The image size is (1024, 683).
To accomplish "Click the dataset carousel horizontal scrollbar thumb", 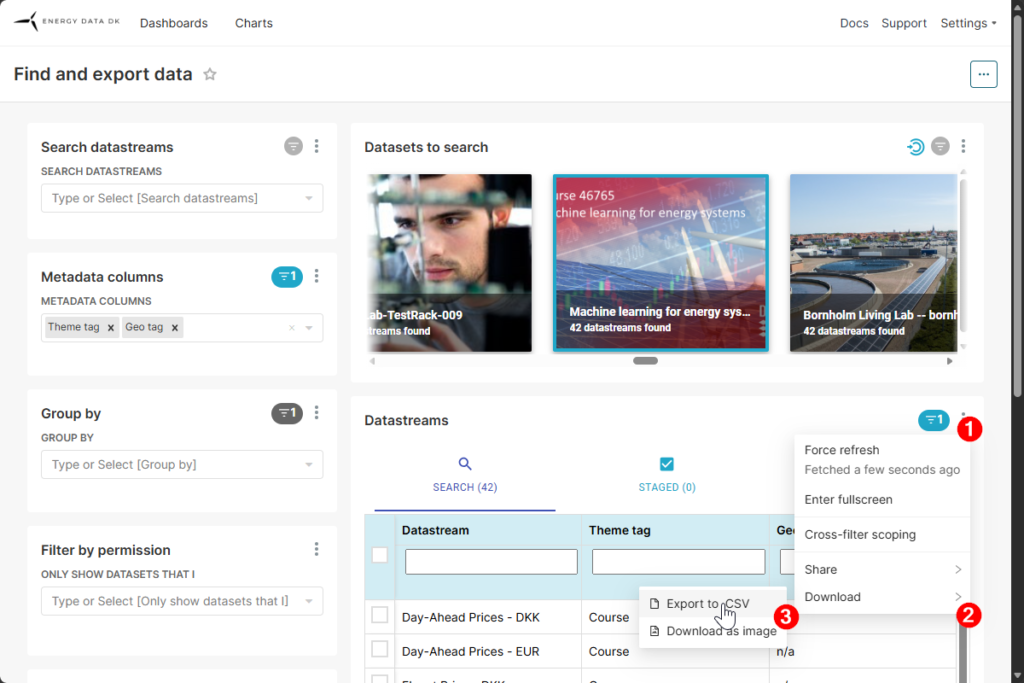I will pyautogui.click(x=645, y=360).
